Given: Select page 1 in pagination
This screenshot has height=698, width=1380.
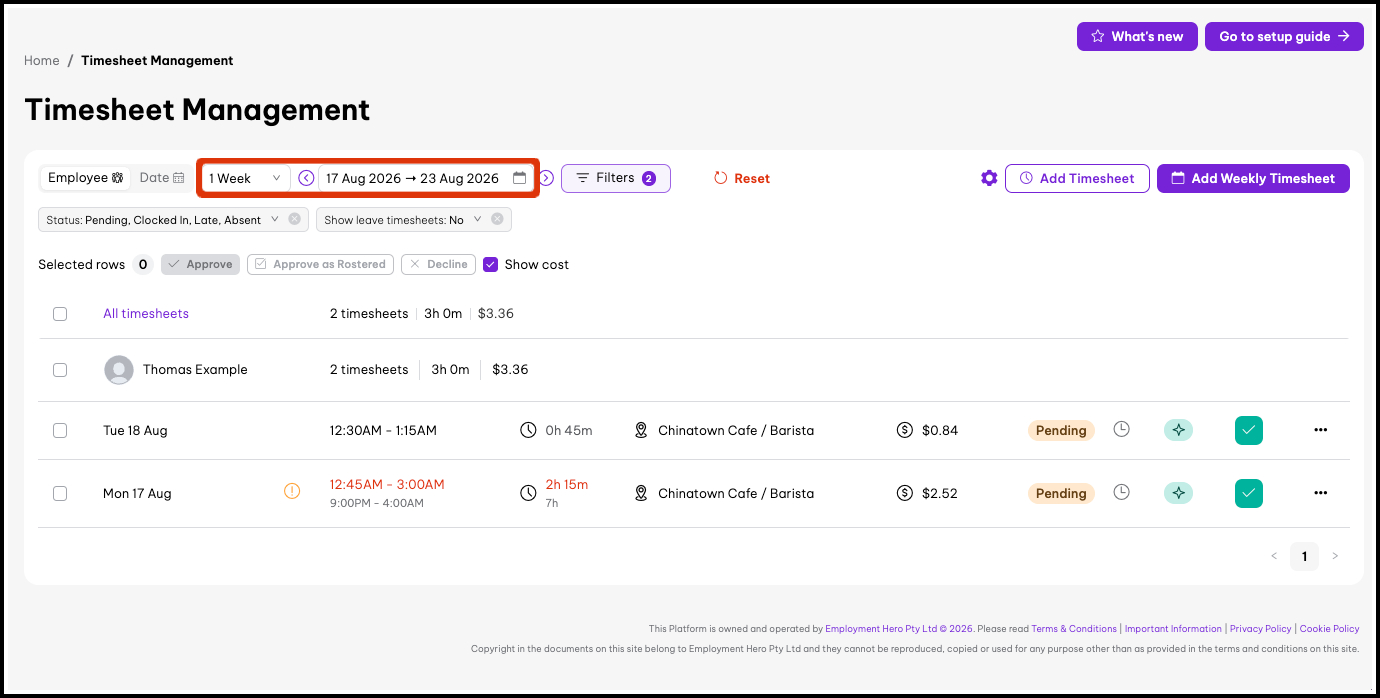Looking at the screenshot, I should 1304,556.
